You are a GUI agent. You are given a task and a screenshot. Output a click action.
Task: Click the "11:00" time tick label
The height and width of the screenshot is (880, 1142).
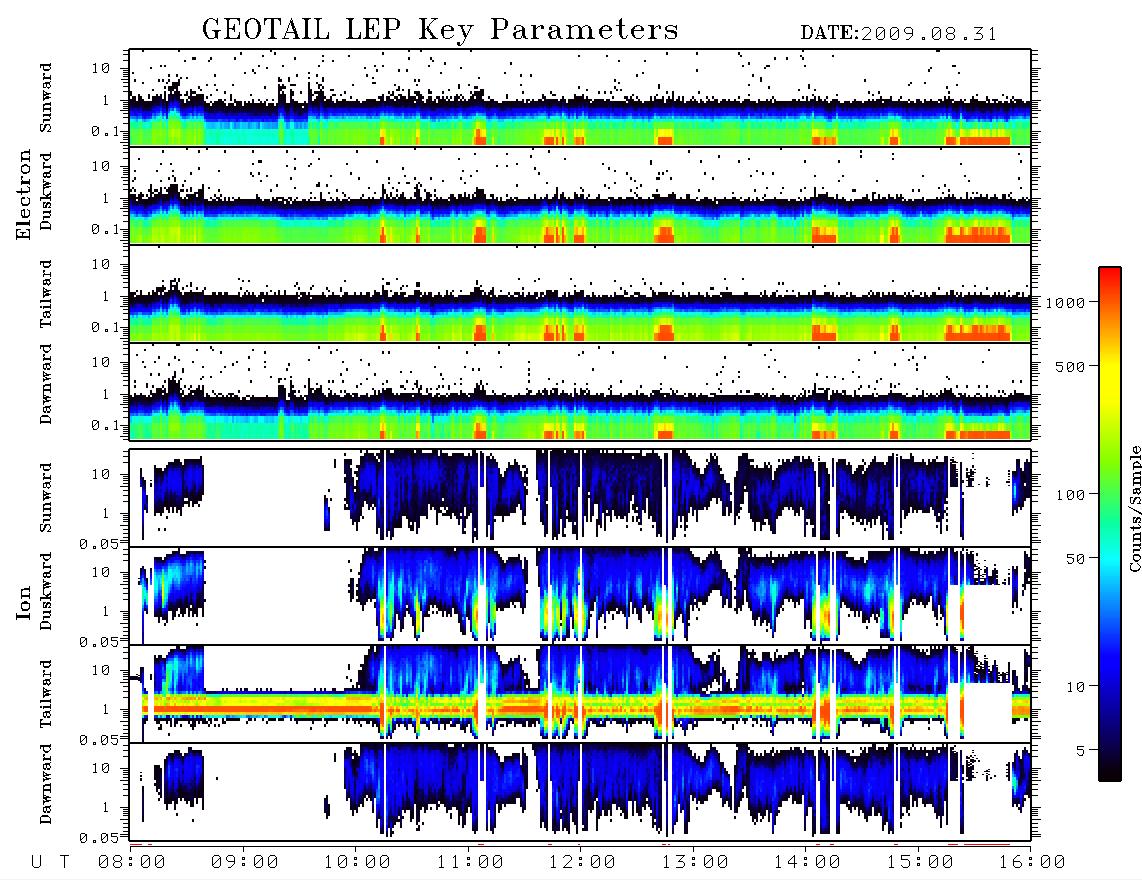[470, 863]
